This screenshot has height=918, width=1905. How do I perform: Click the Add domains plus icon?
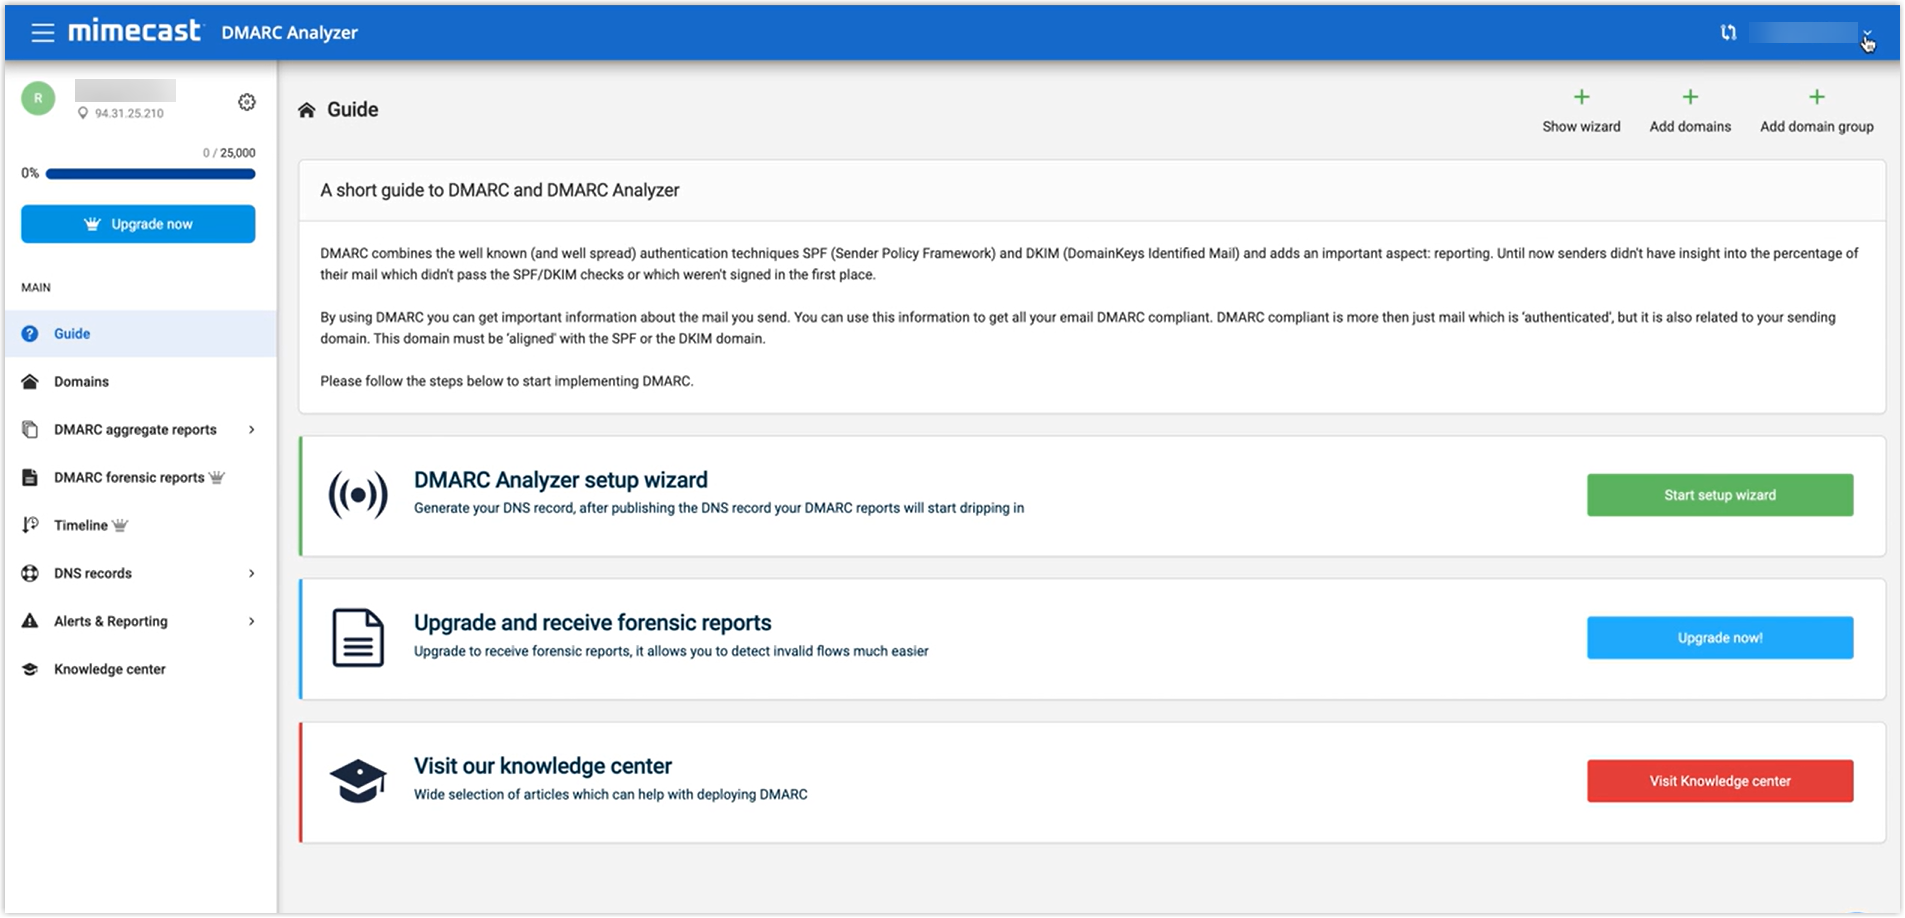click(1689, 98)
